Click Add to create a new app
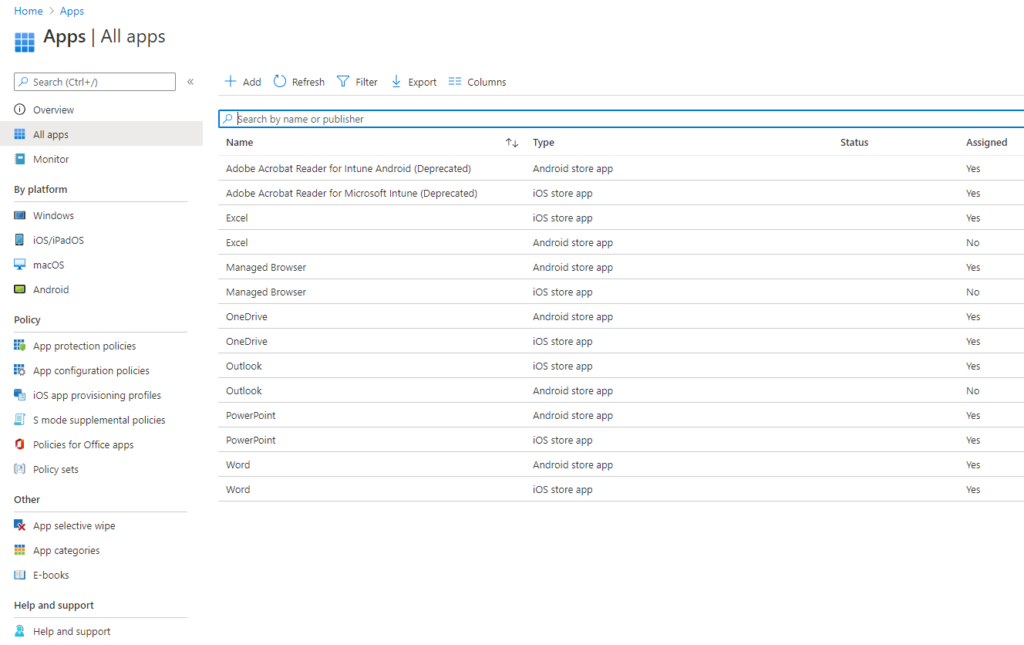The height and width of the screenshot is (645, 1024). click(x=242, y=82)
